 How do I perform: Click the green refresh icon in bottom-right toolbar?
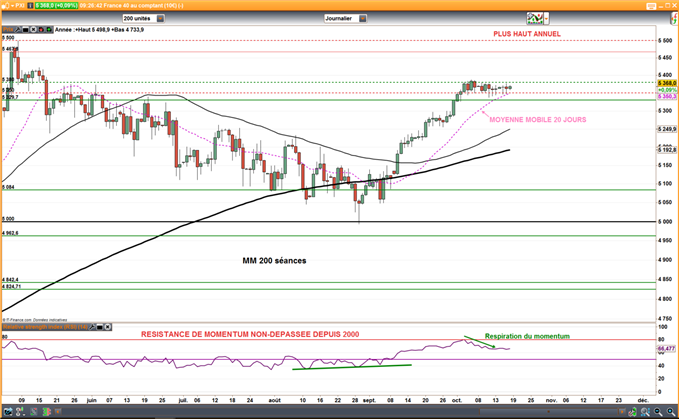coord(633,411)
